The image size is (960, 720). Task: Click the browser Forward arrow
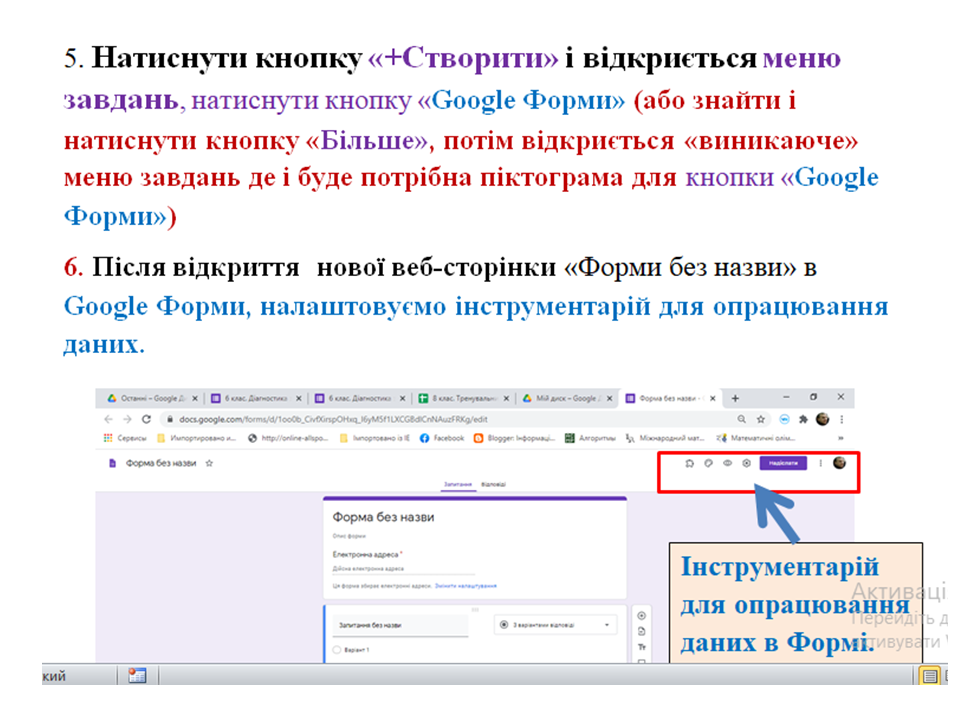click(127, 419)
